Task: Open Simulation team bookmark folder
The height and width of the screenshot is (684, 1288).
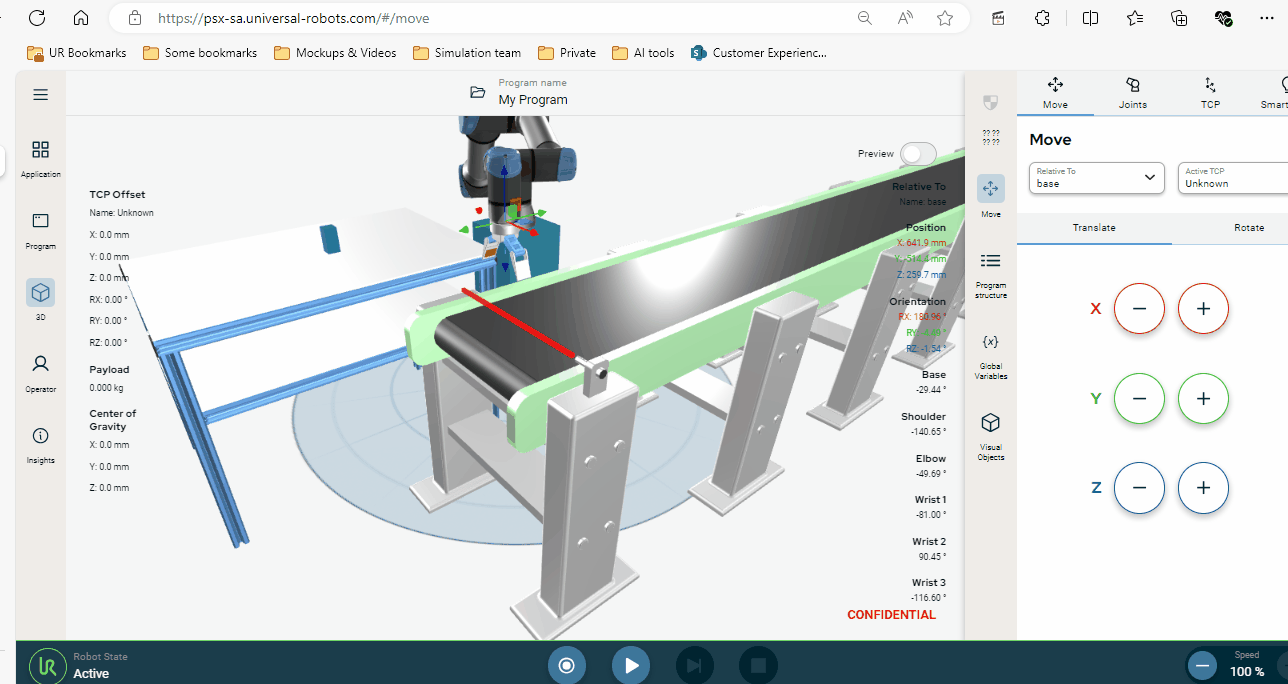Action: click(467, 53)
